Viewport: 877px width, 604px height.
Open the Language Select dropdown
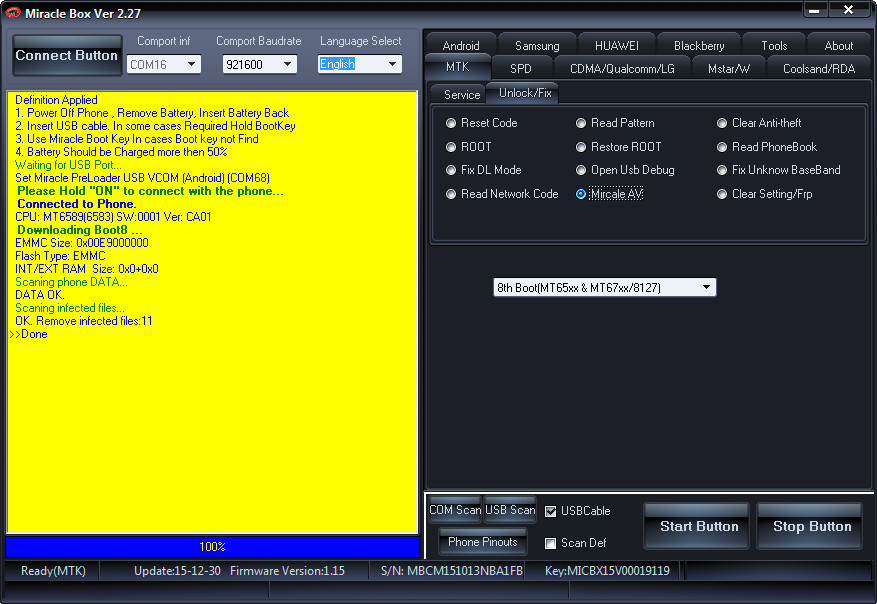(x=360, y=64)
